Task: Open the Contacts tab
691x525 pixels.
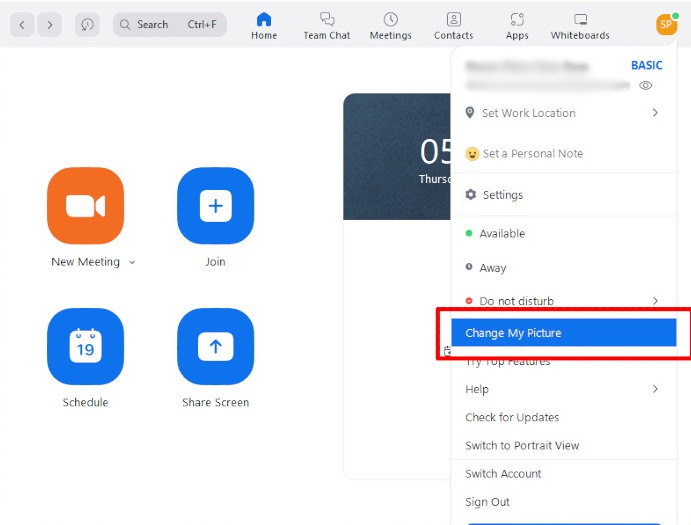Action: point(453,26)
